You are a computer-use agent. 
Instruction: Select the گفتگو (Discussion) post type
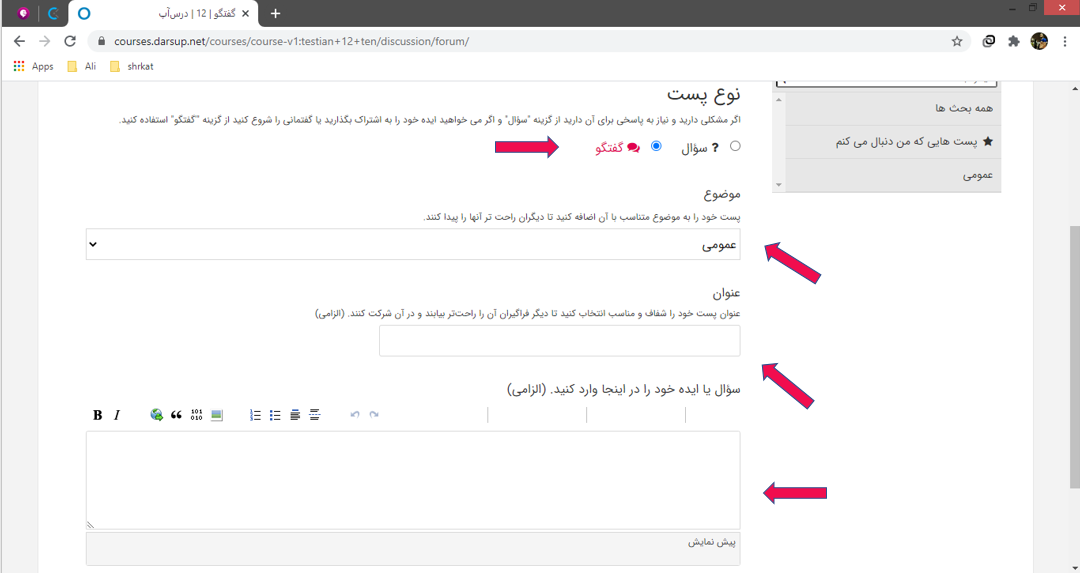[656, 146]
